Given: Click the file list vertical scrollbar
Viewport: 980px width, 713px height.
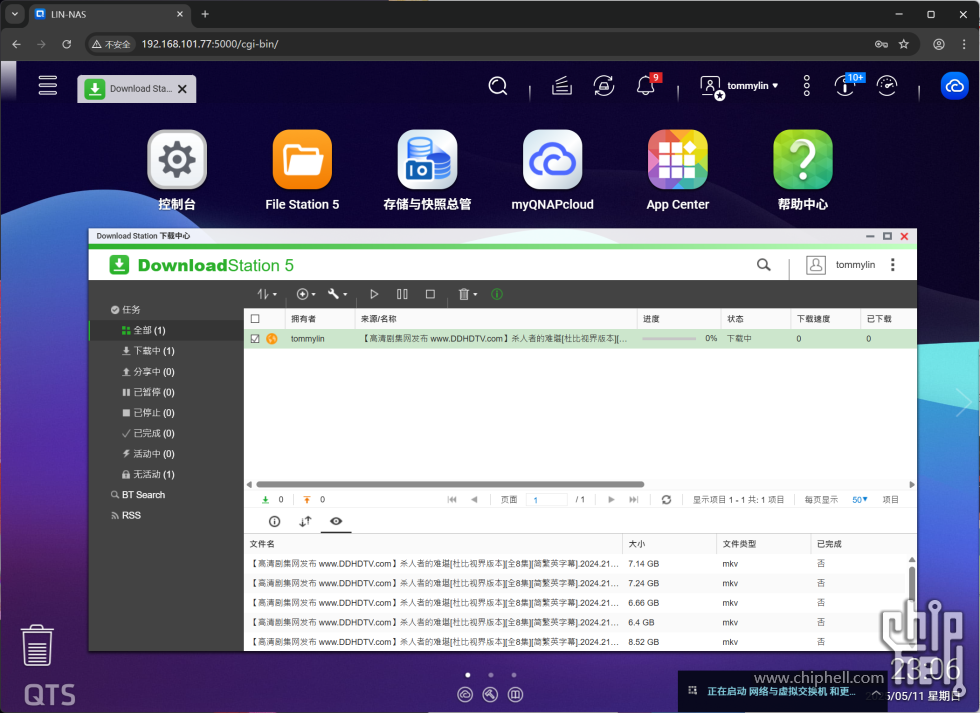Looking at the screenshot, I should 912,585.
